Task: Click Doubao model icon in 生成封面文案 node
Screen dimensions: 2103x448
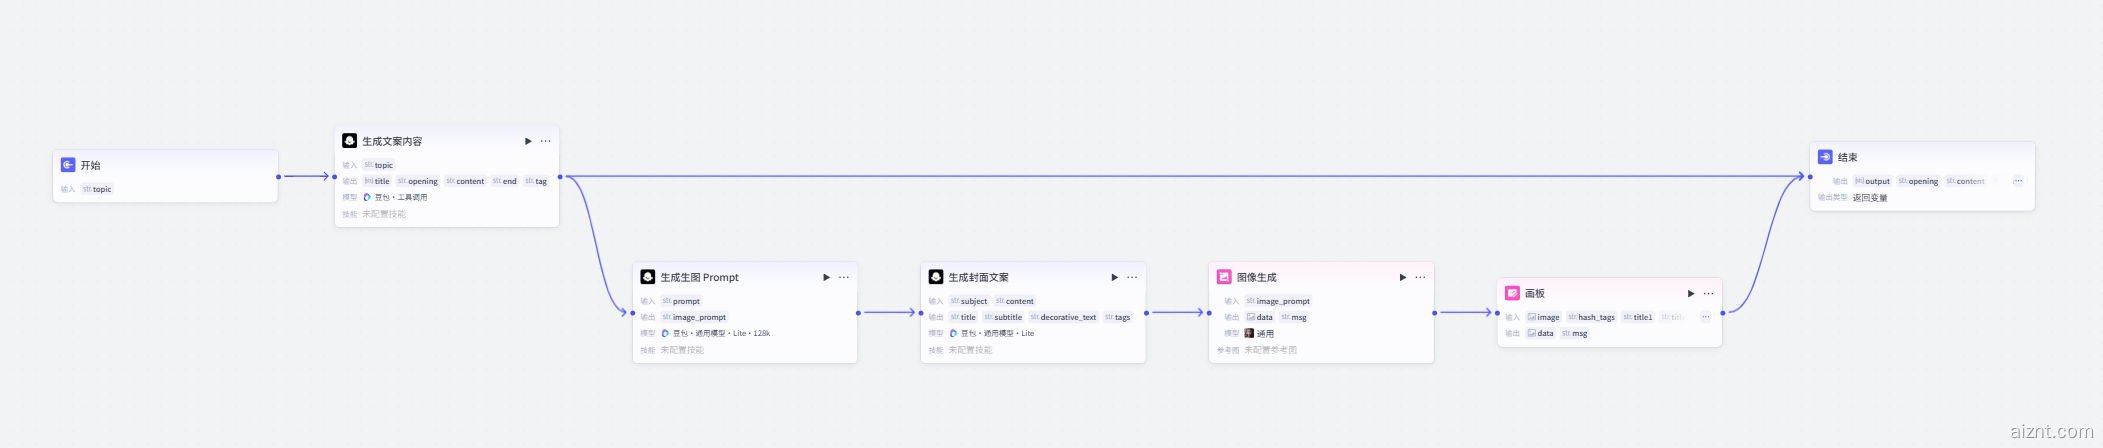Action: click(x=953, y=333)
